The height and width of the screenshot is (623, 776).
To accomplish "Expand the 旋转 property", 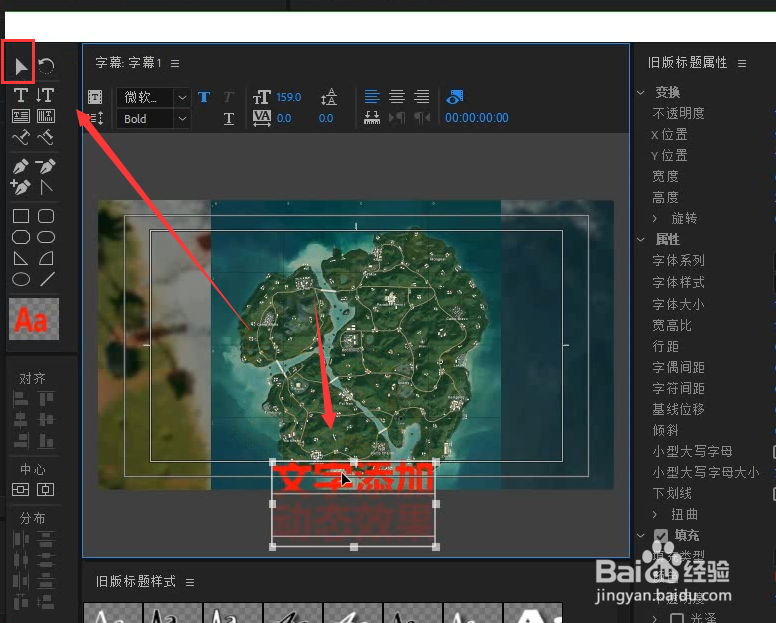I will coord(655,219).
